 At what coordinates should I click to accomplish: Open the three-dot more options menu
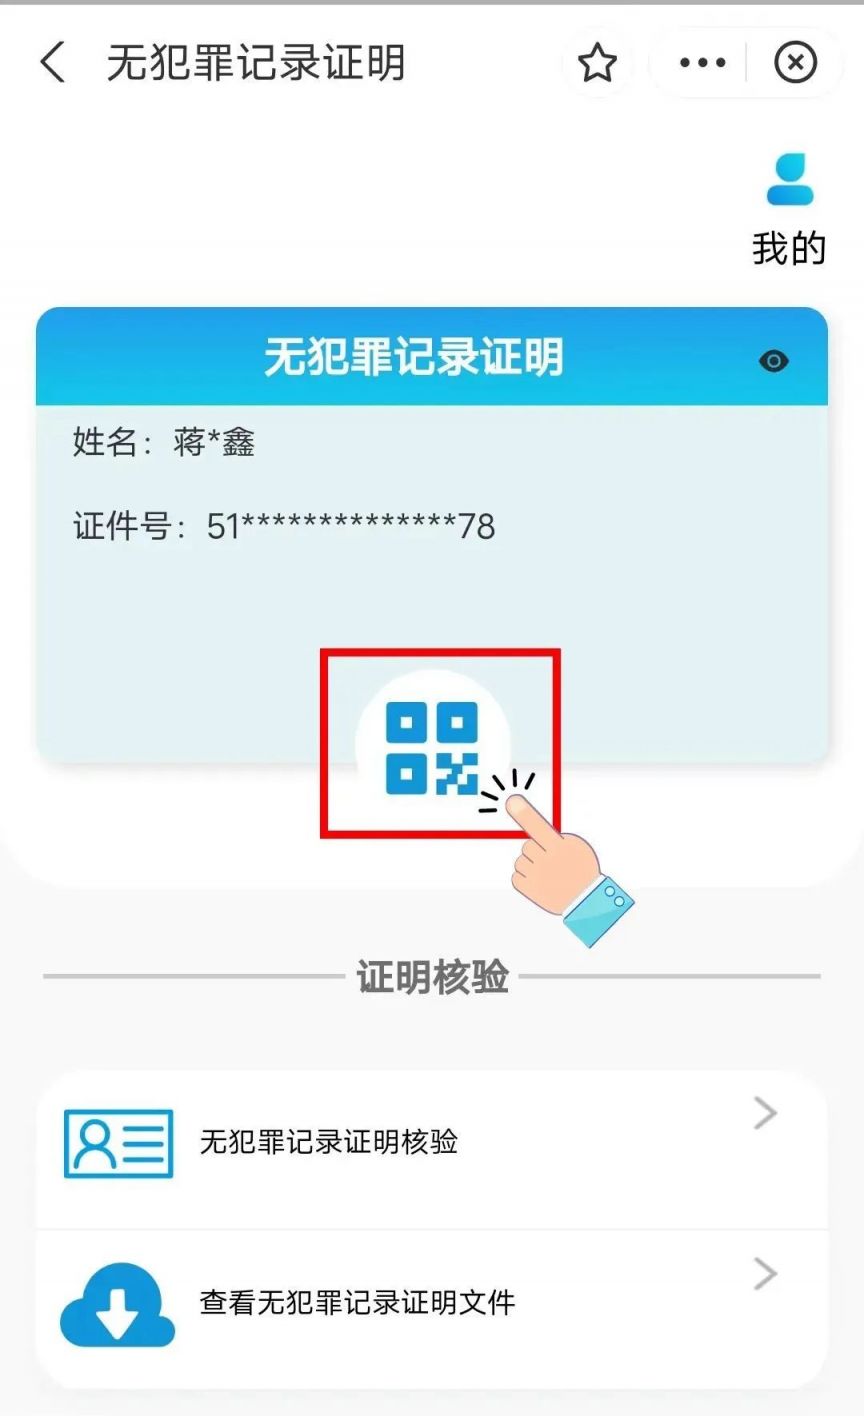pos(703,63)
